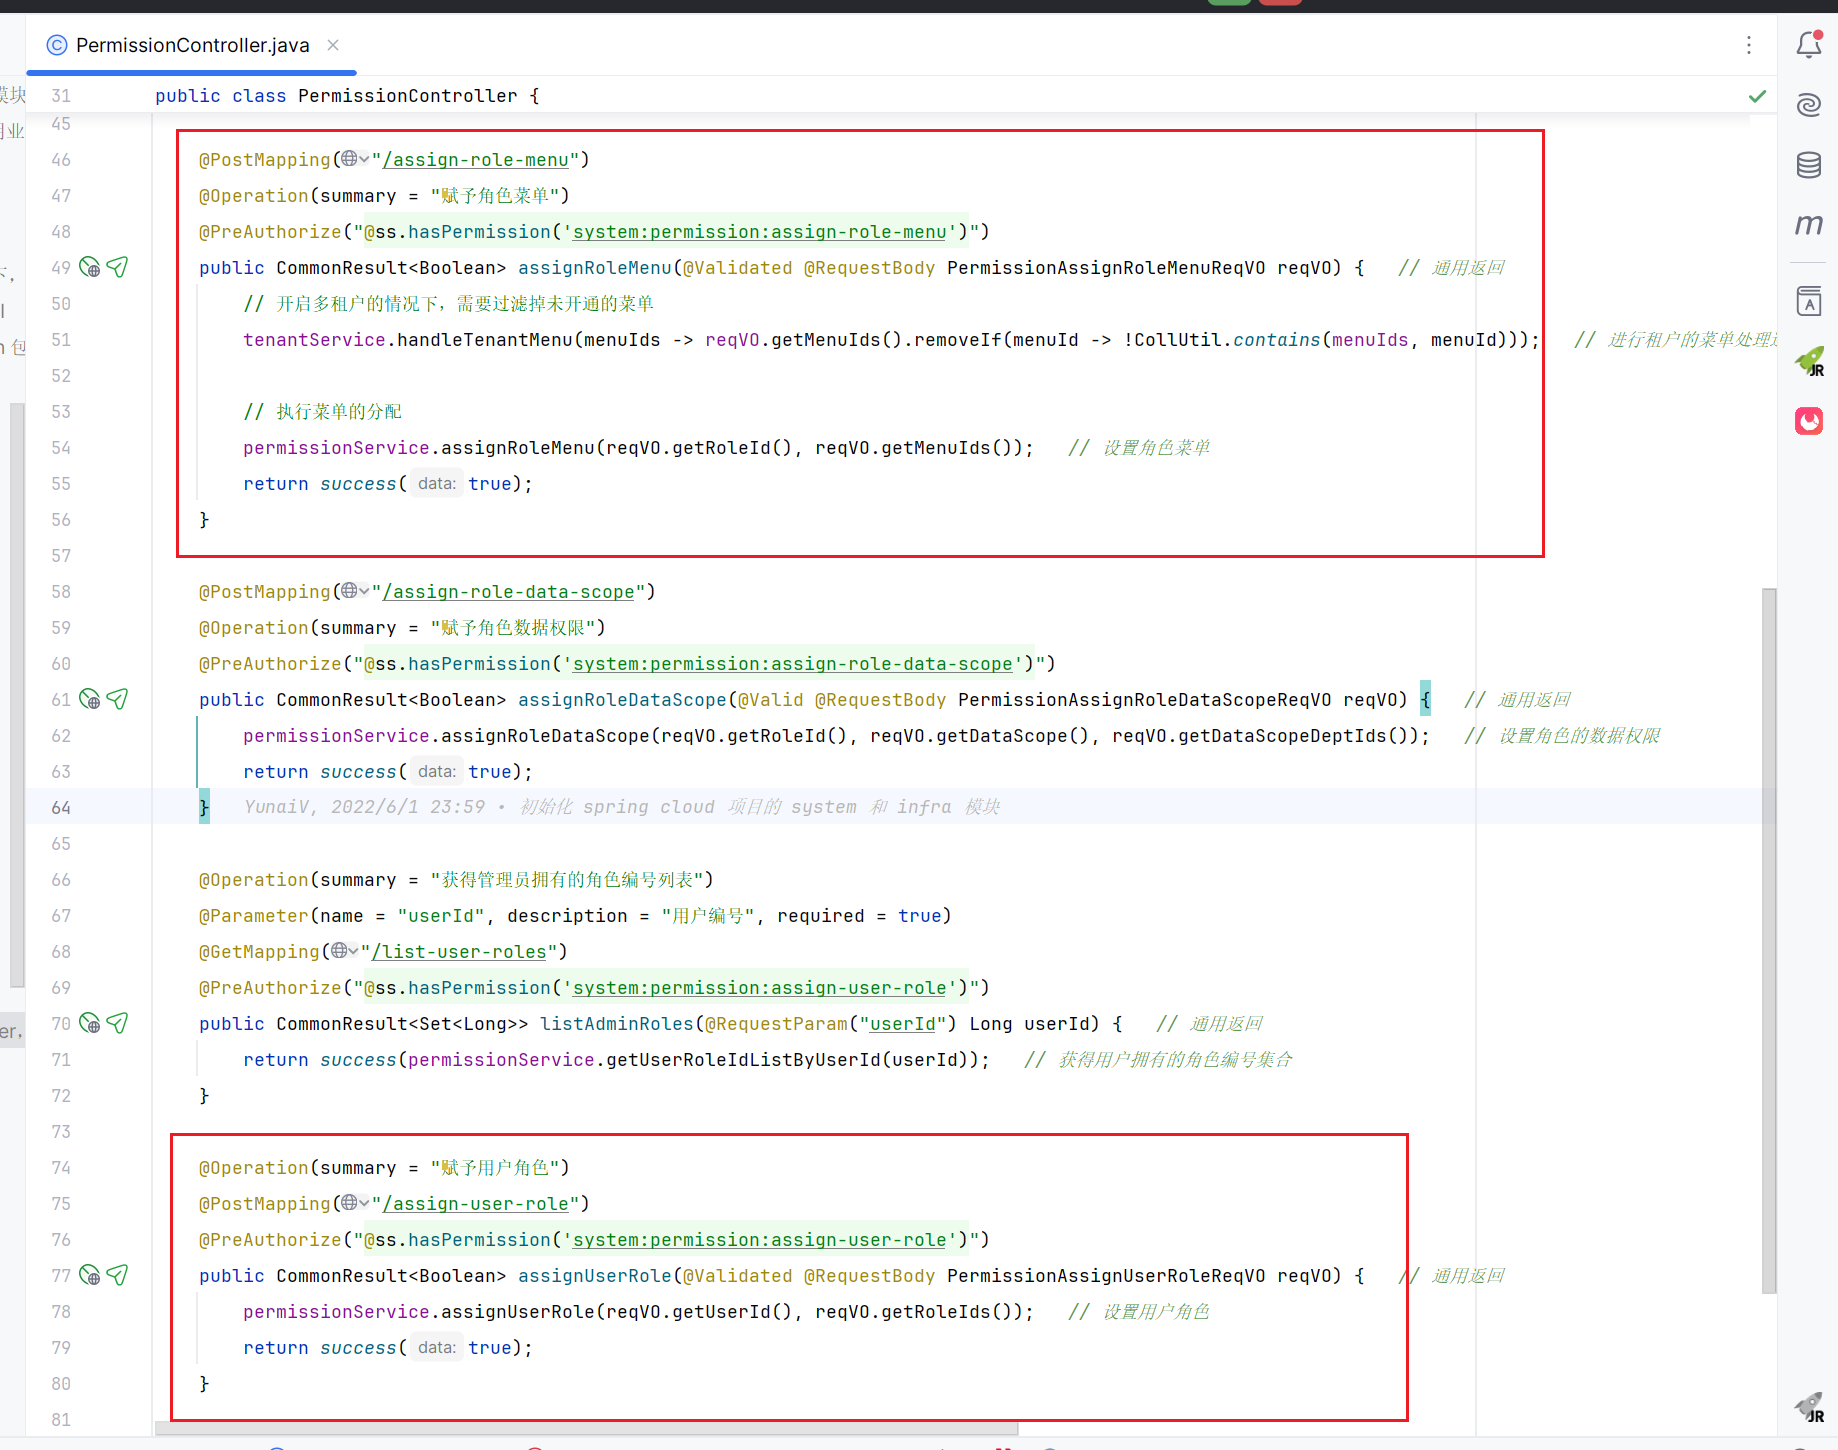Open globe URL dropdown before /assign-role-data-scope
Image resolution: width=1838 pixels, height=1450 pixels.
(x=355, y=591)
